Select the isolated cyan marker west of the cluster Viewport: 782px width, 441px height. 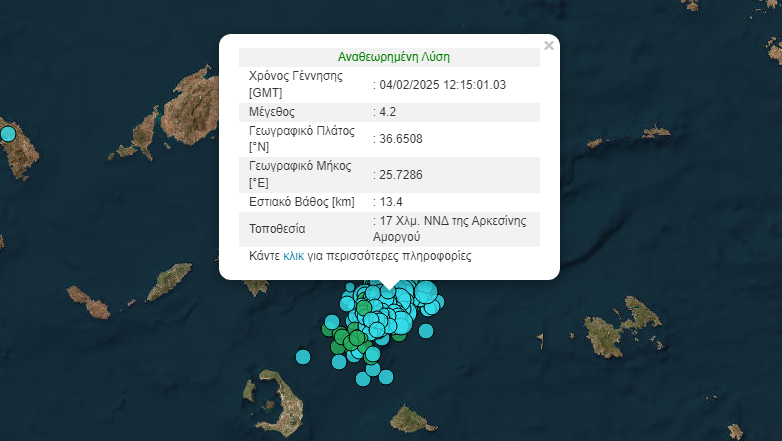304,356
